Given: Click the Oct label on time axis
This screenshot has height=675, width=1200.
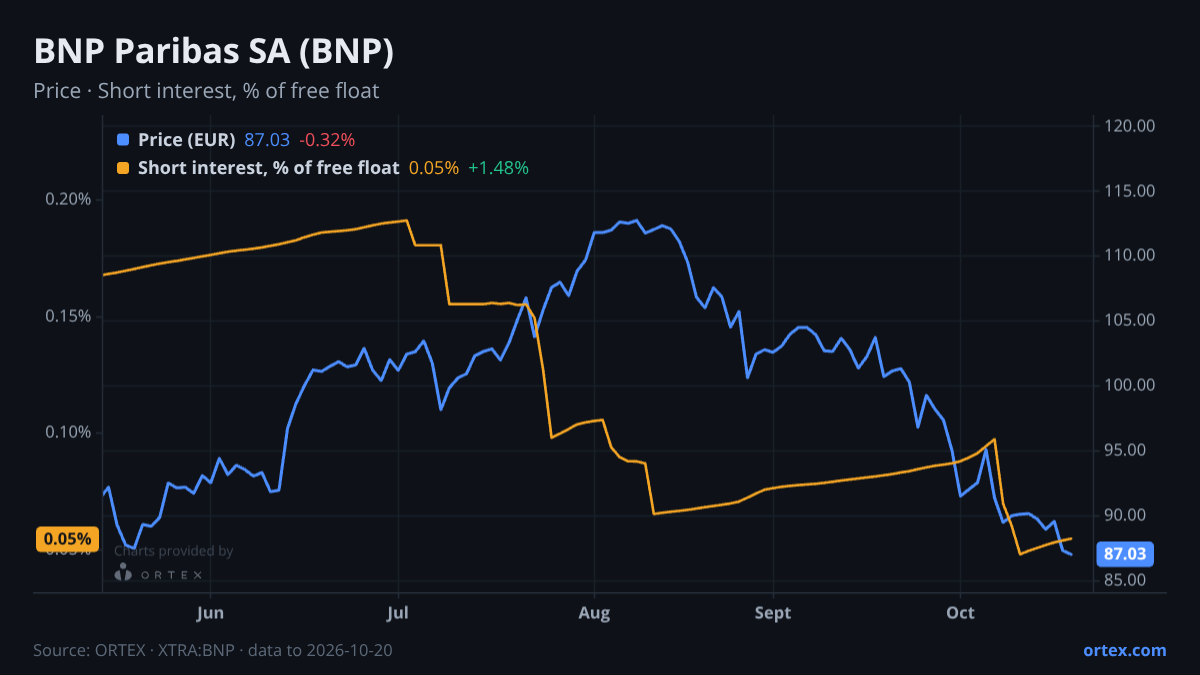Looking at the screenshot, I should pos(960,611).
